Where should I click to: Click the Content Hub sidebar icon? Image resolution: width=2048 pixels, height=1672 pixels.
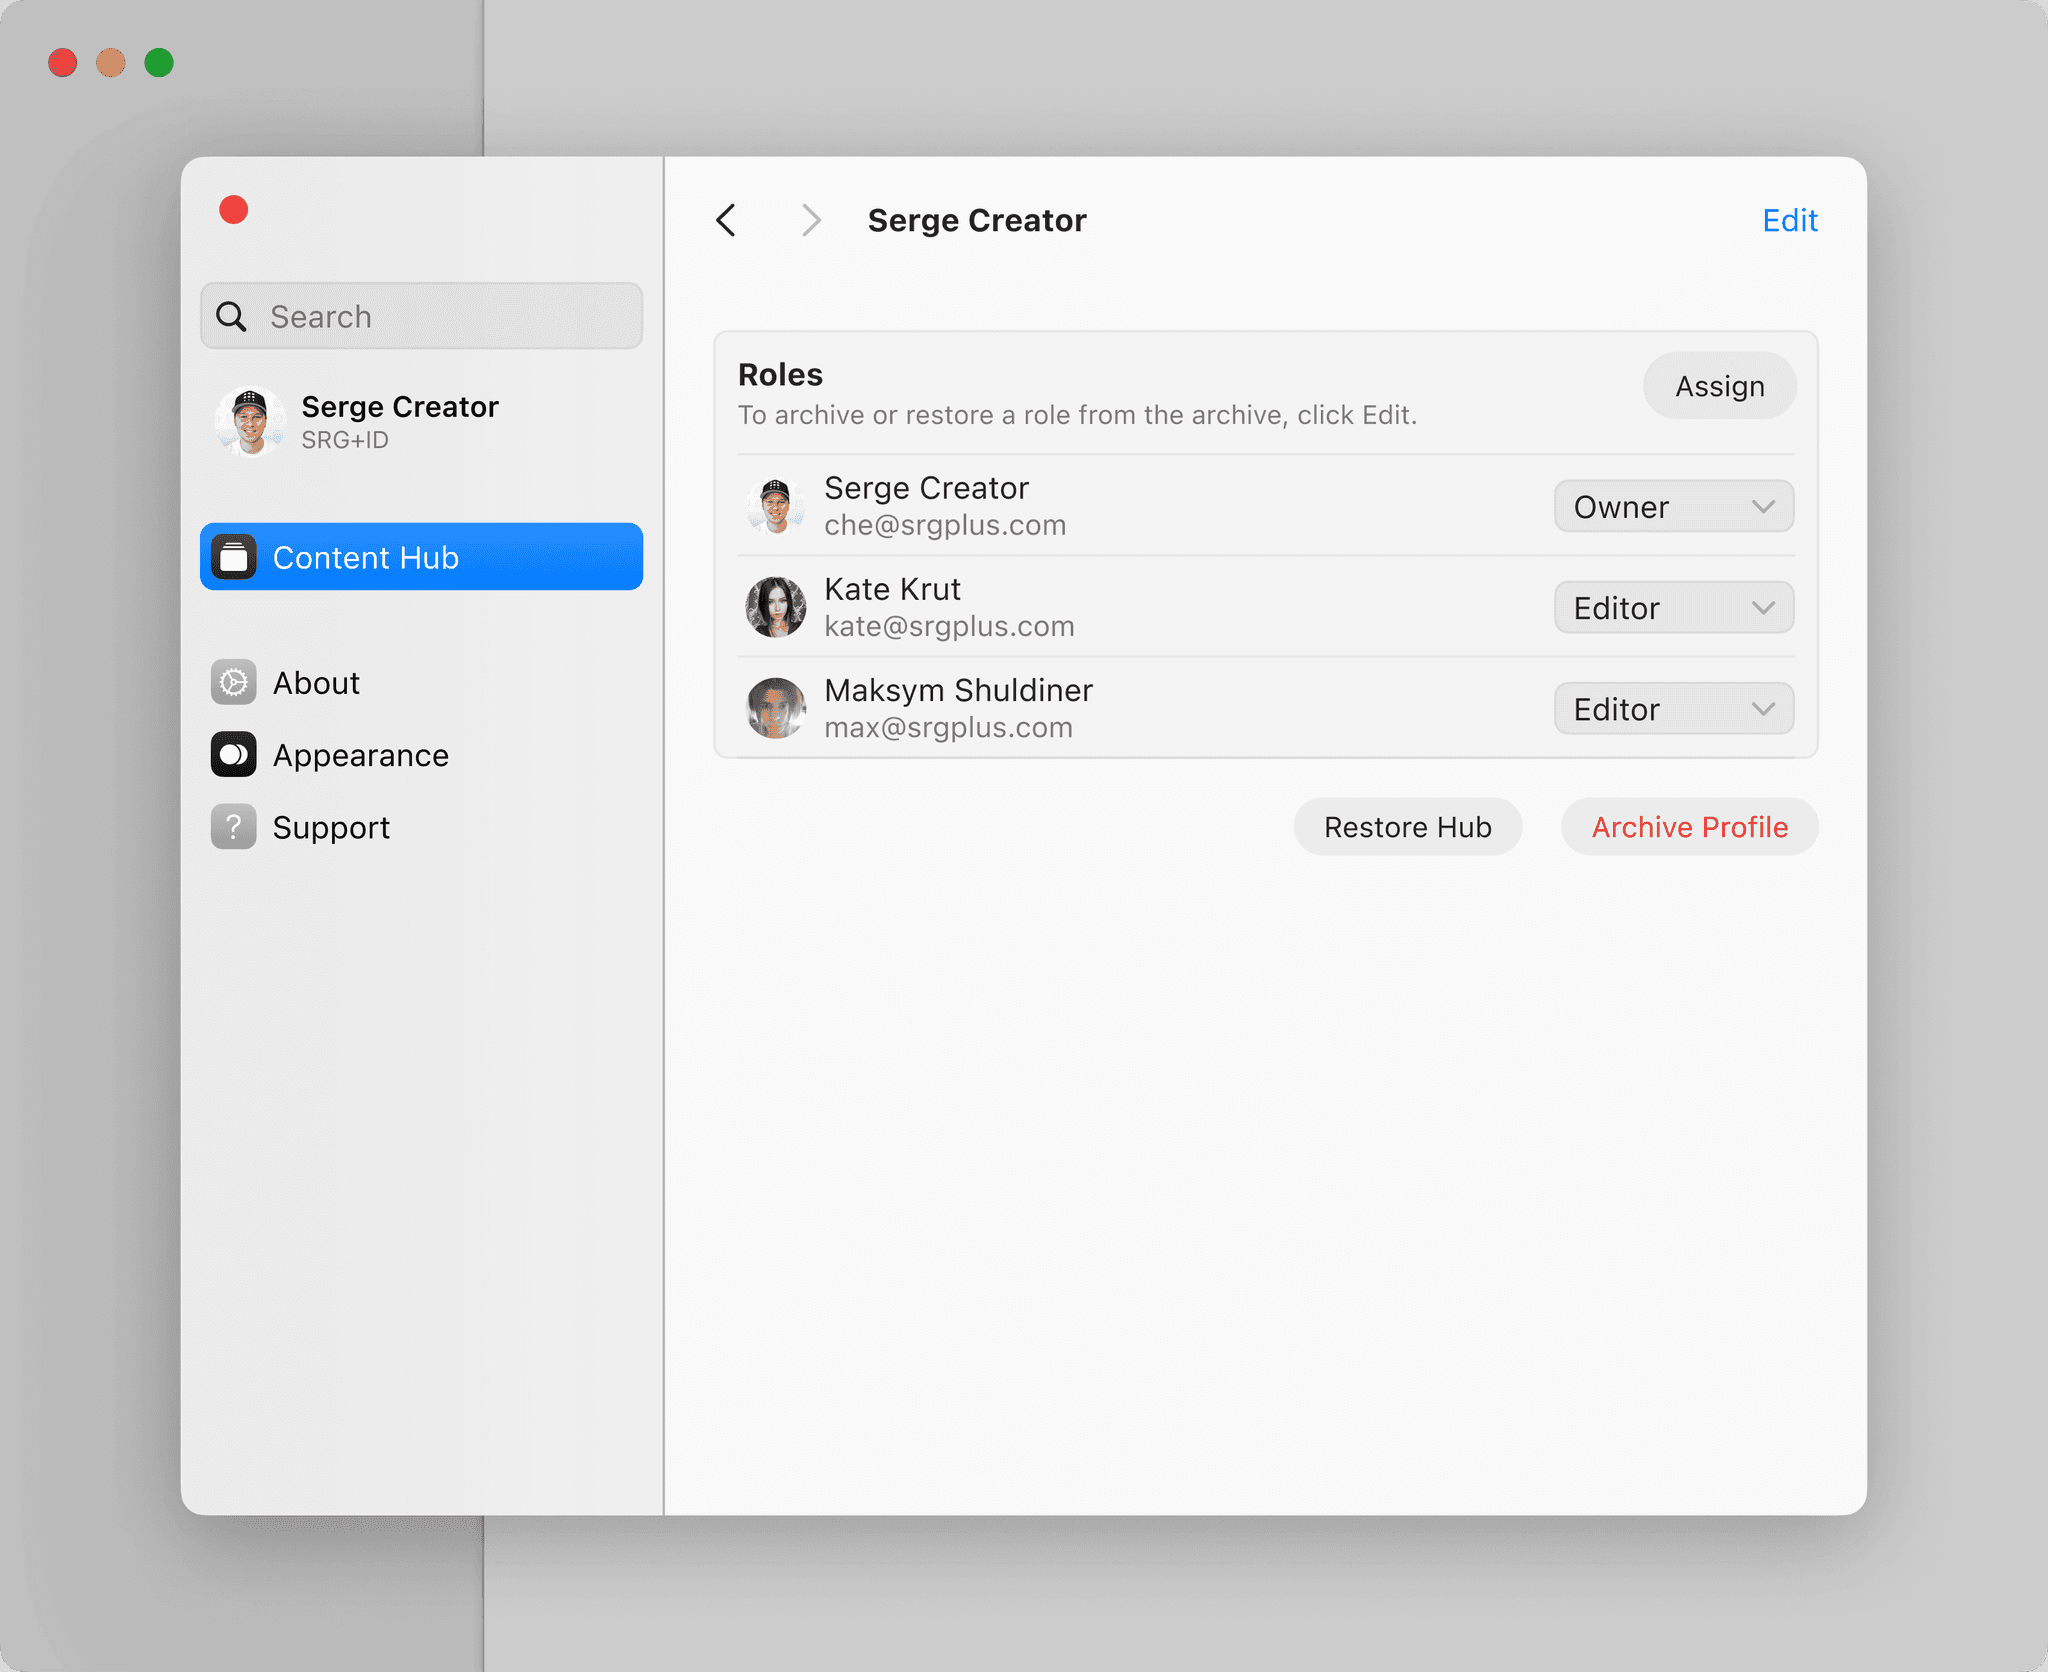(233, 557)
